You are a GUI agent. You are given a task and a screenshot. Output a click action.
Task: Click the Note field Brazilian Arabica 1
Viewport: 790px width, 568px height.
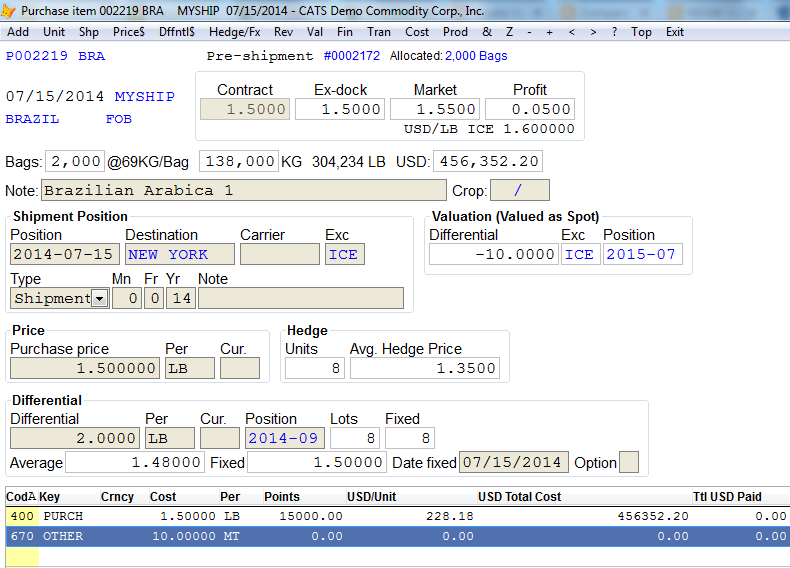pyautogui.click(x=244, y=191)
